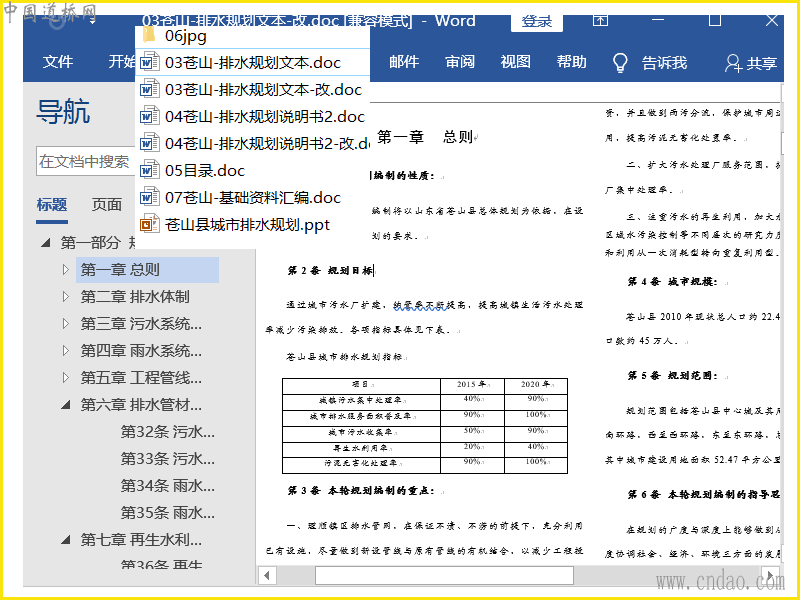Select file name 07苍山-基础资料汇编.doc
This screenshot has width=800, height=600.
(x=253, y=197)
